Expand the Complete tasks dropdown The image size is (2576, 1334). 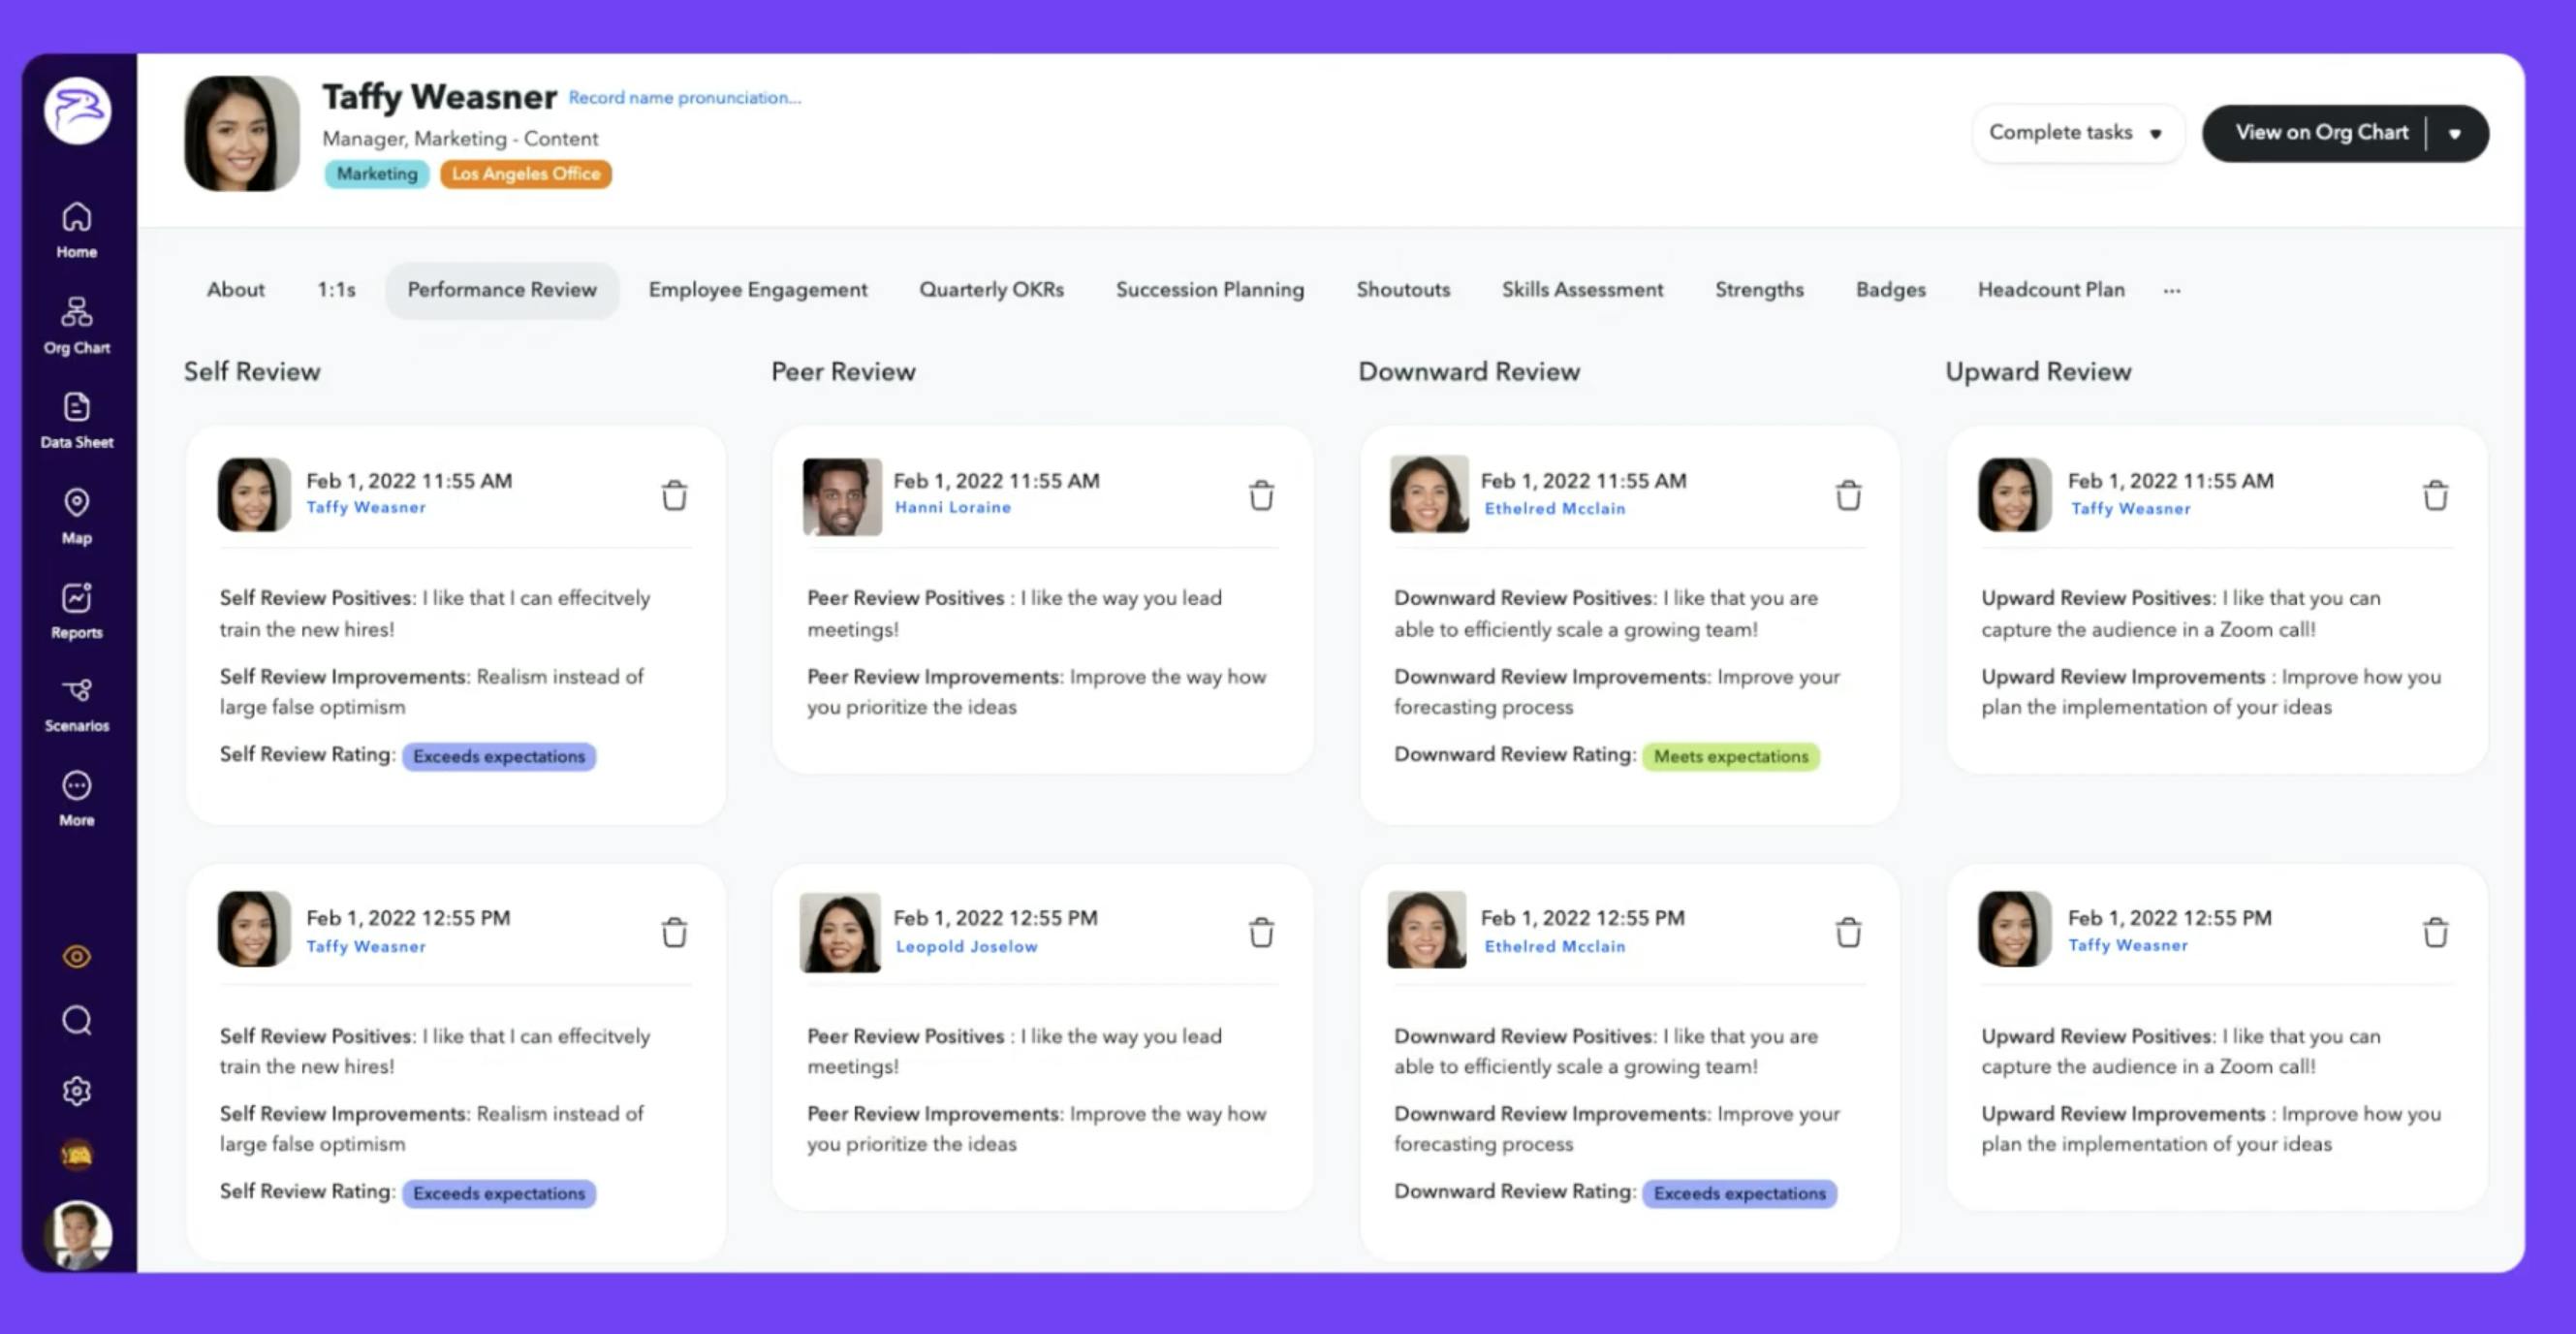pyautogui.click(x=2076, y=133)
